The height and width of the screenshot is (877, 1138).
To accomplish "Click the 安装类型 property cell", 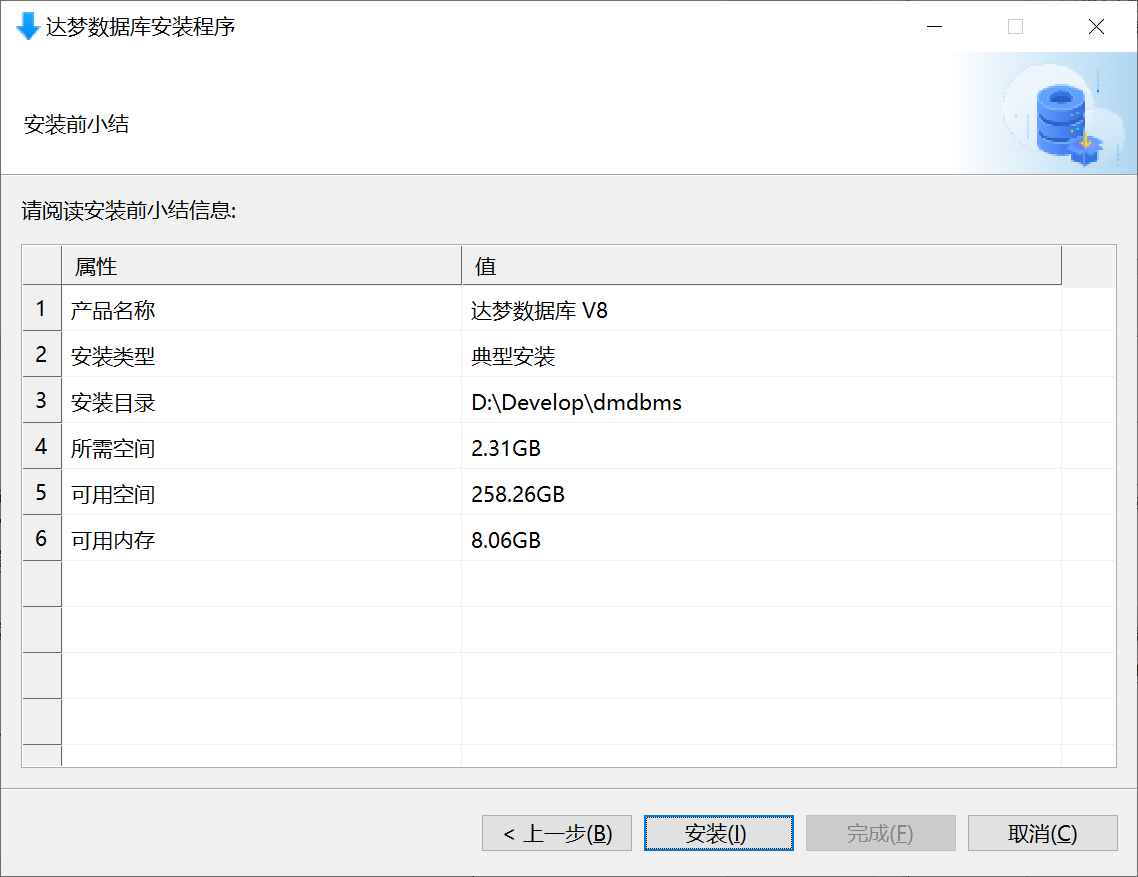I will click(x=261, y=355).
